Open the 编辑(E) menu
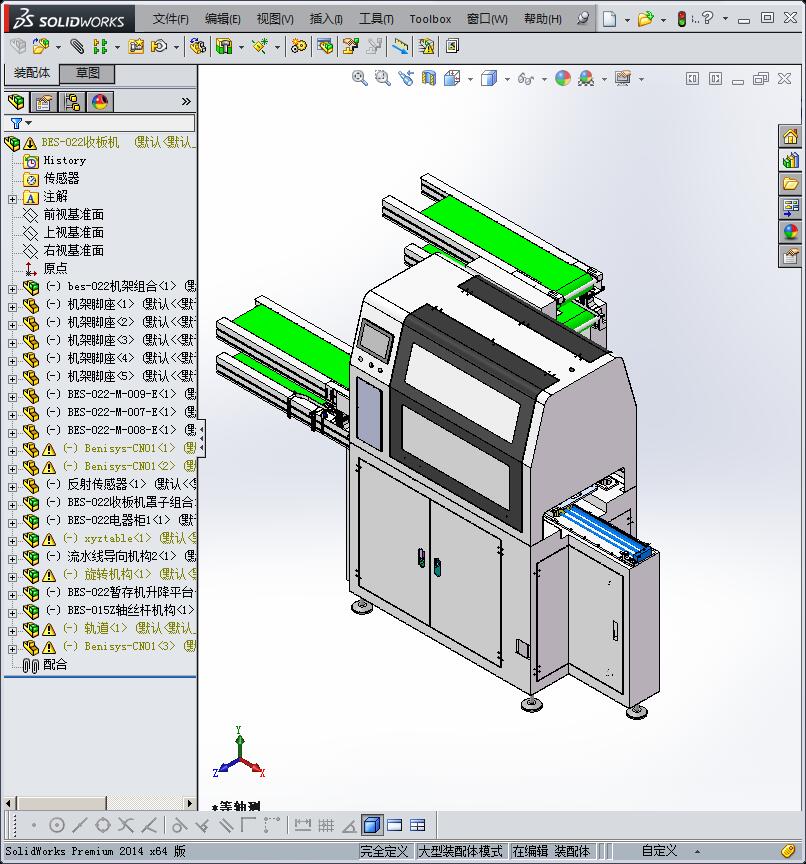This screenshot has width=806, height=864. click(223, 19)
